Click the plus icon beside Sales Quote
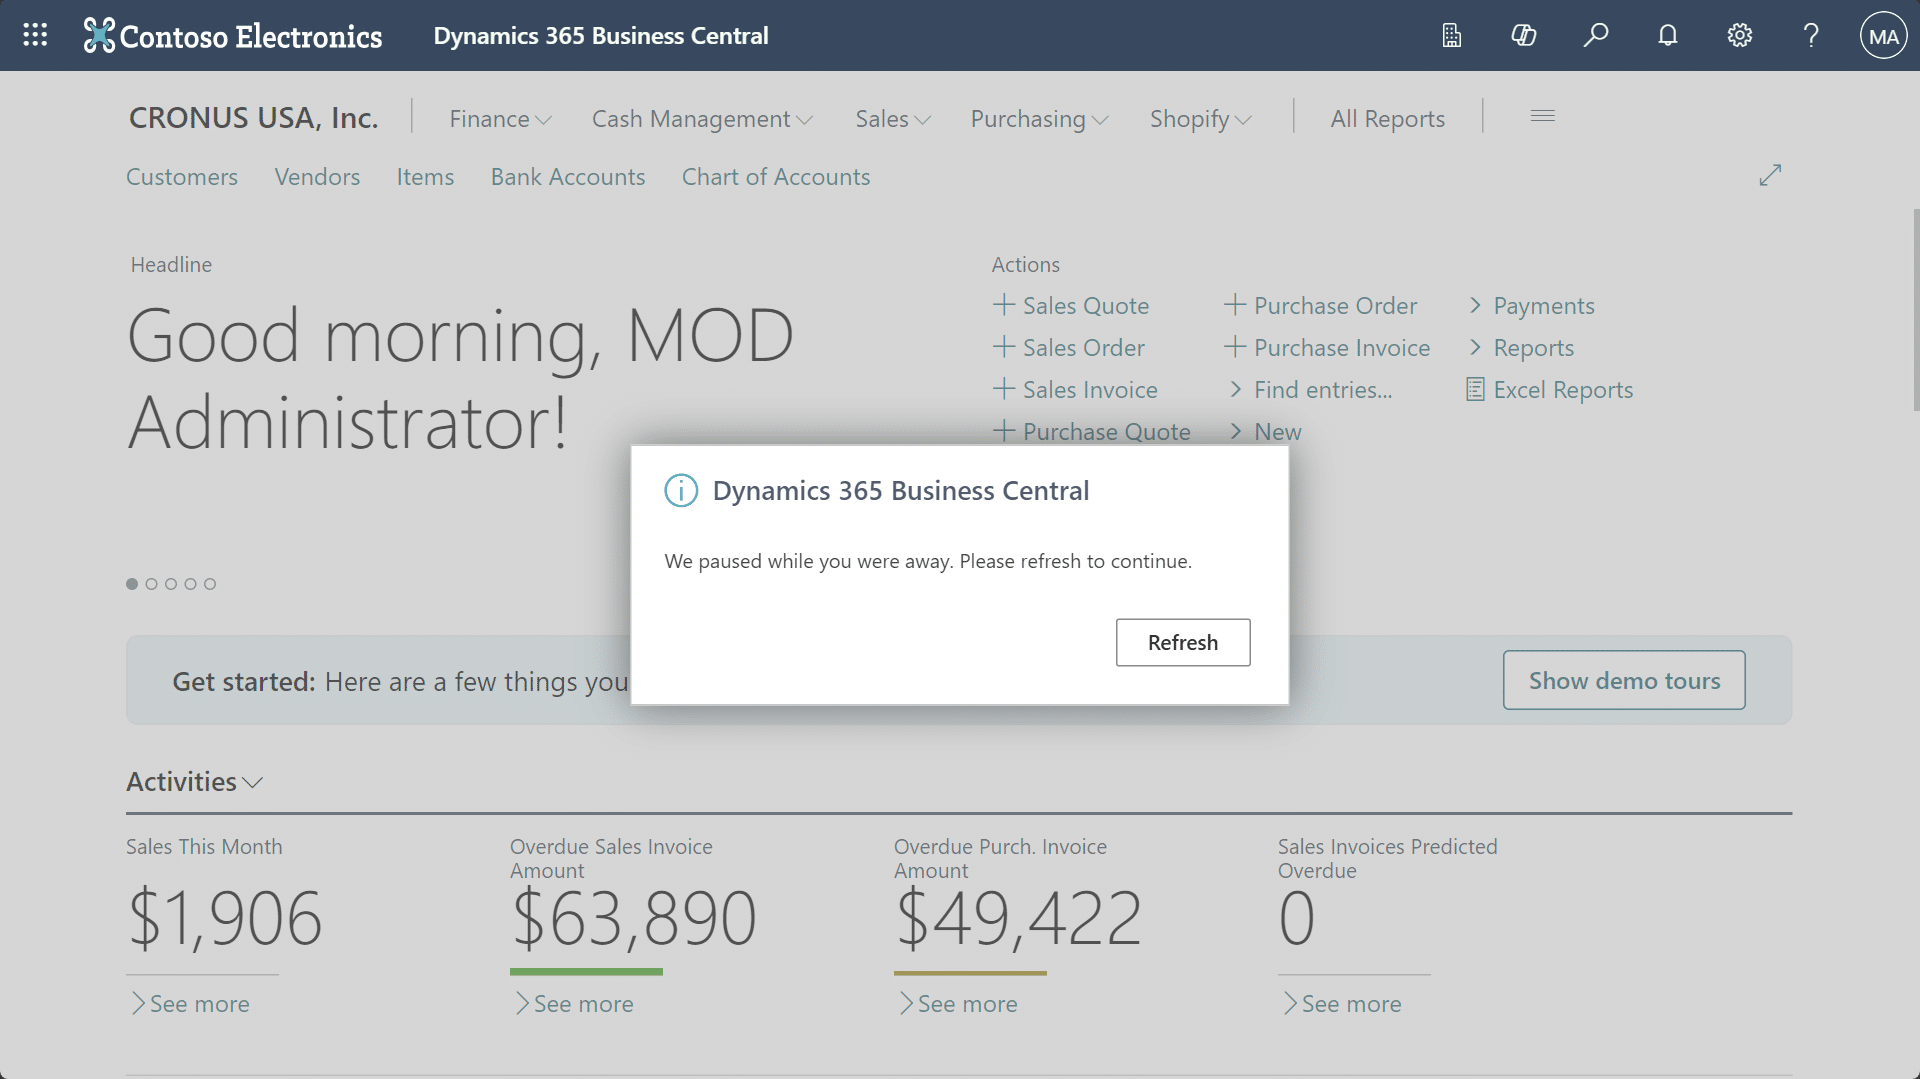The image size is (1920, 1079). (1004, 305)
